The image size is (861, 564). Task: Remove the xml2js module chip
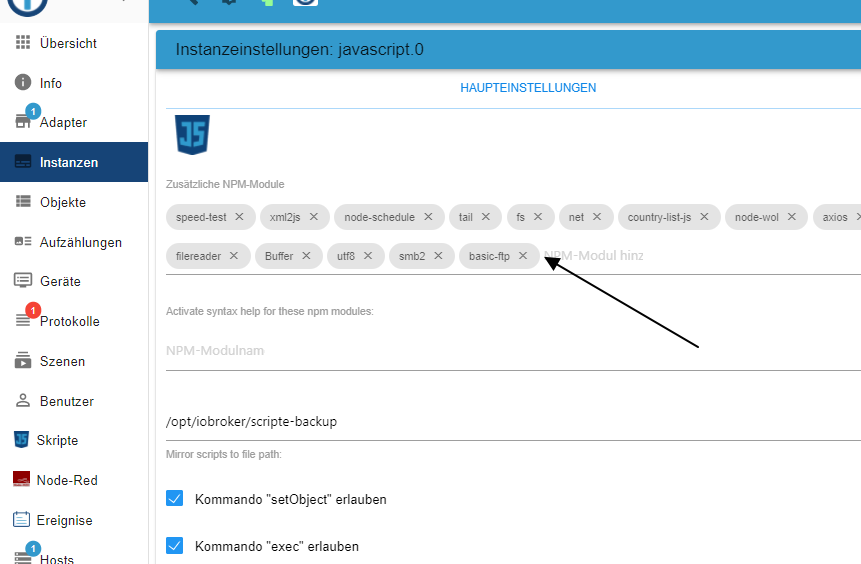pyautogui.click(x=314, y=217)
